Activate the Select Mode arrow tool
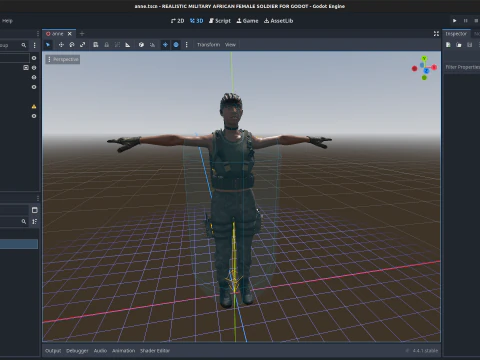This screenshot has height=360, width=480. tap(48, 45)
